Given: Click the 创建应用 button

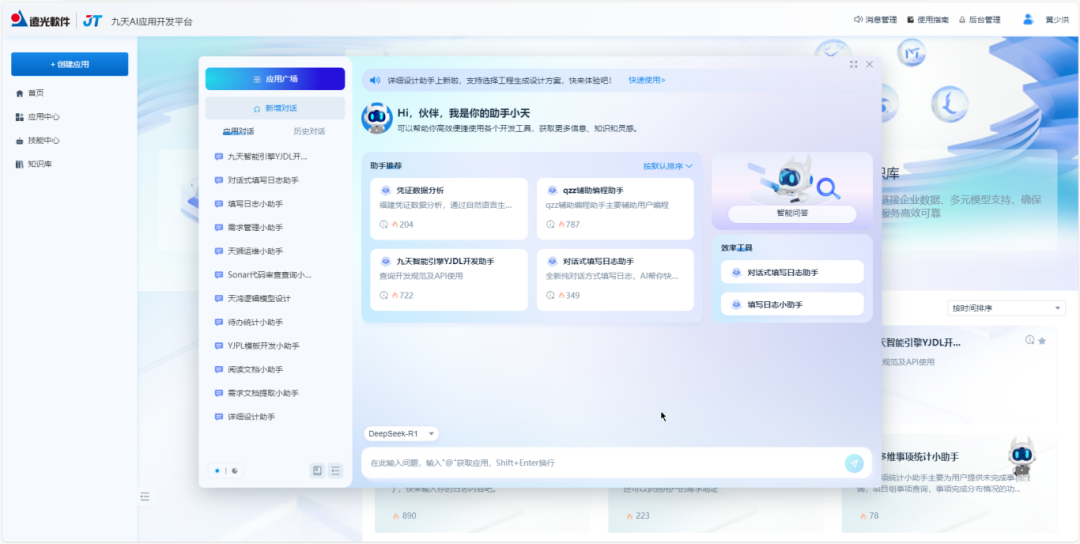Looking at the screenshot, I should [70, 64].
